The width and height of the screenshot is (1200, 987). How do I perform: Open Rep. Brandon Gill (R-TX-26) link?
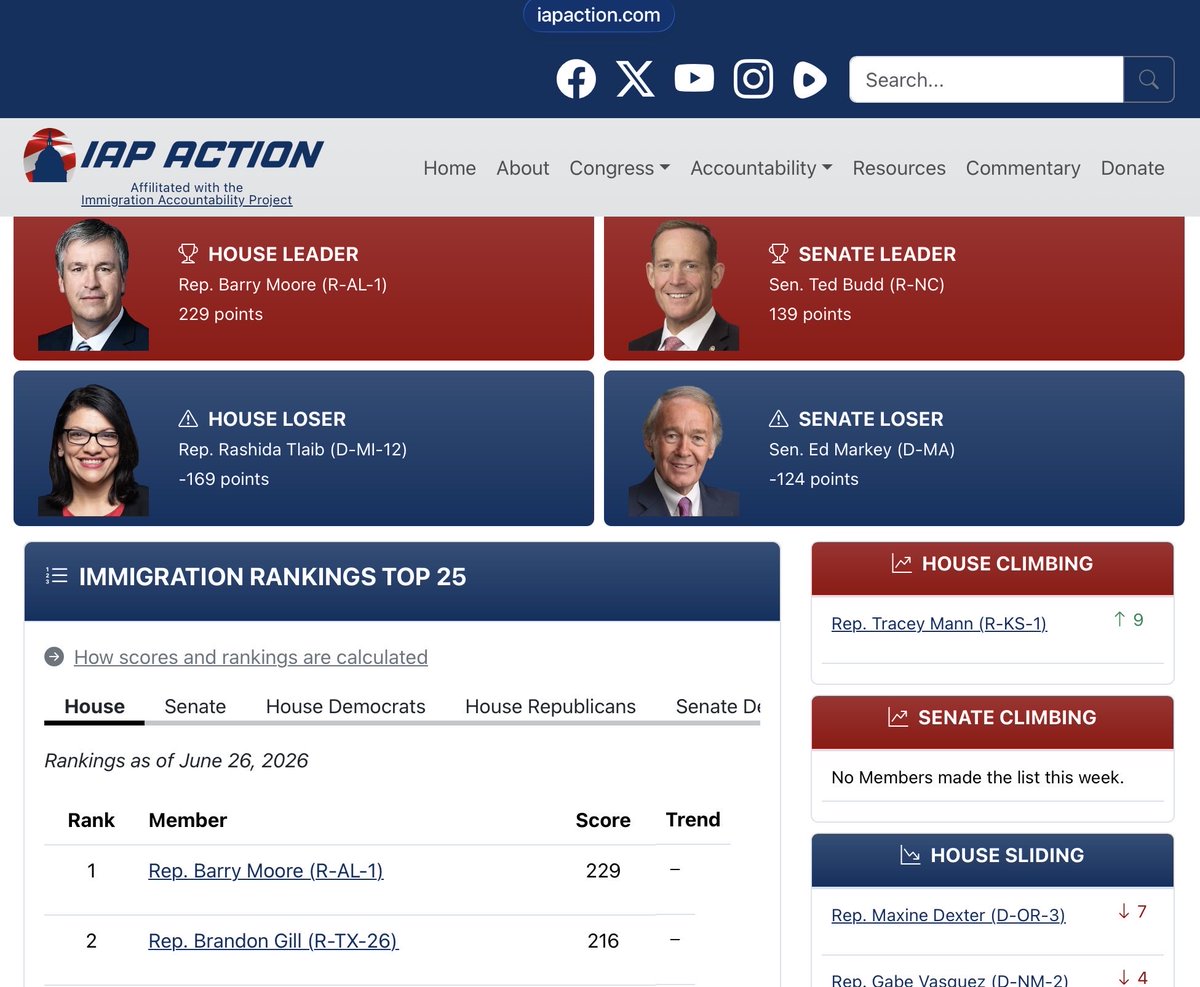(273, 941)
